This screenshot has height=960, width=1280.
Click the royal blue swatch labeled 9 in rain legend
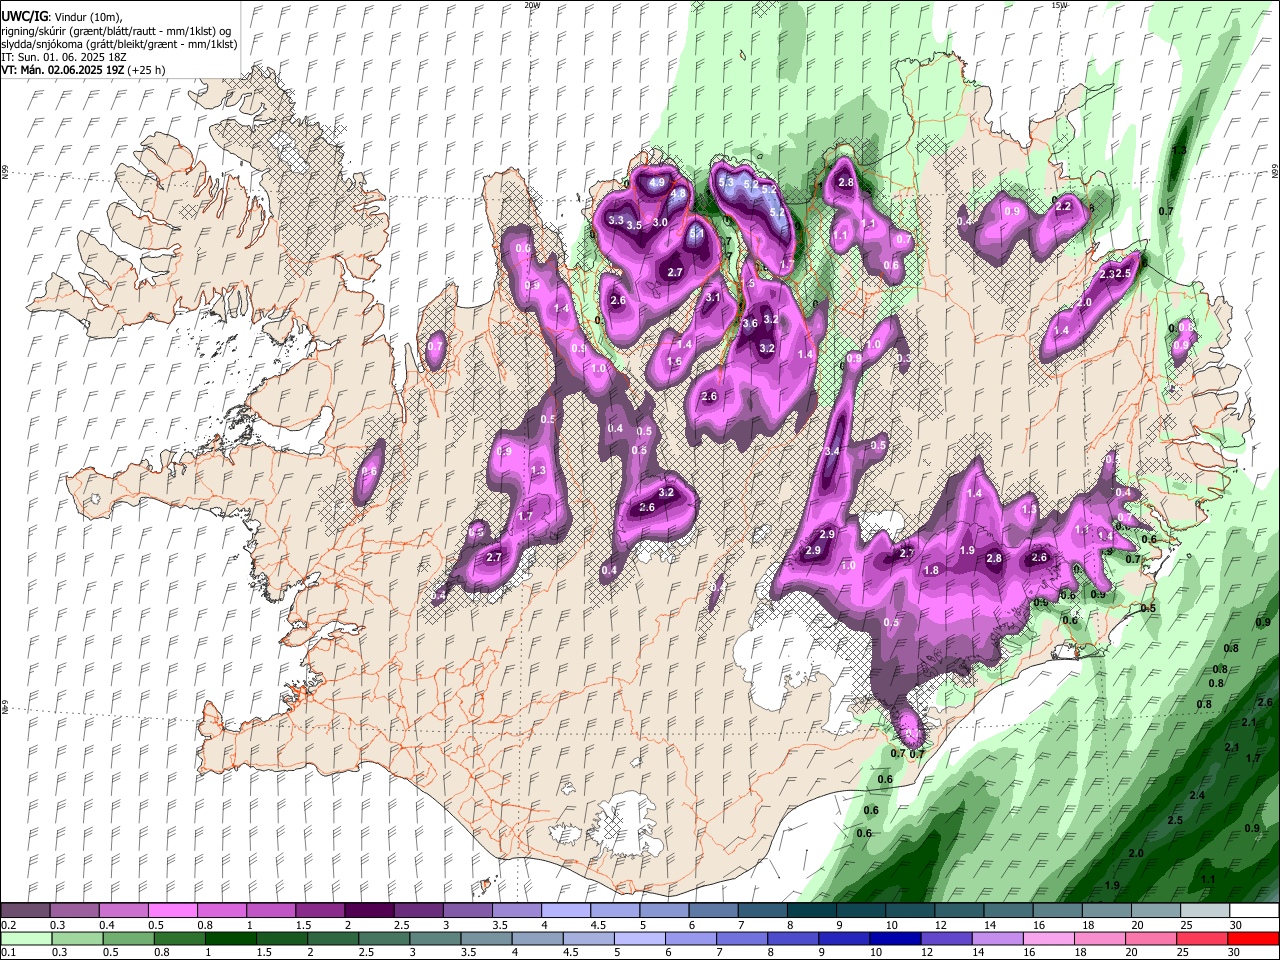click(843, 939)
